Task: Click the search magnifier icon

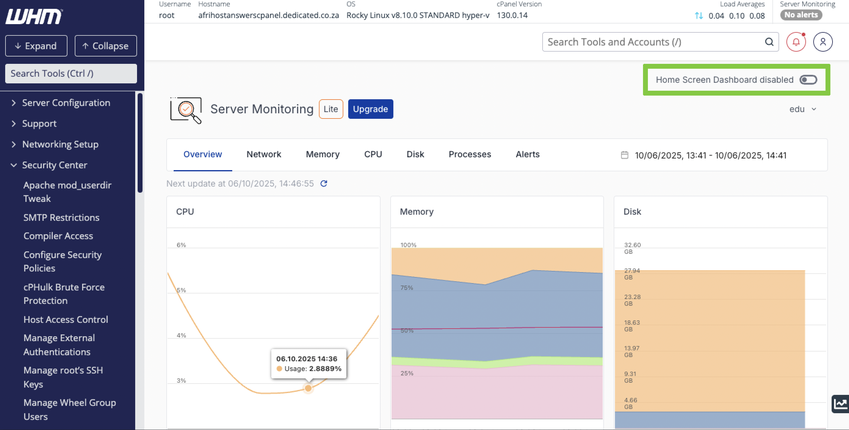Action: 769,42
